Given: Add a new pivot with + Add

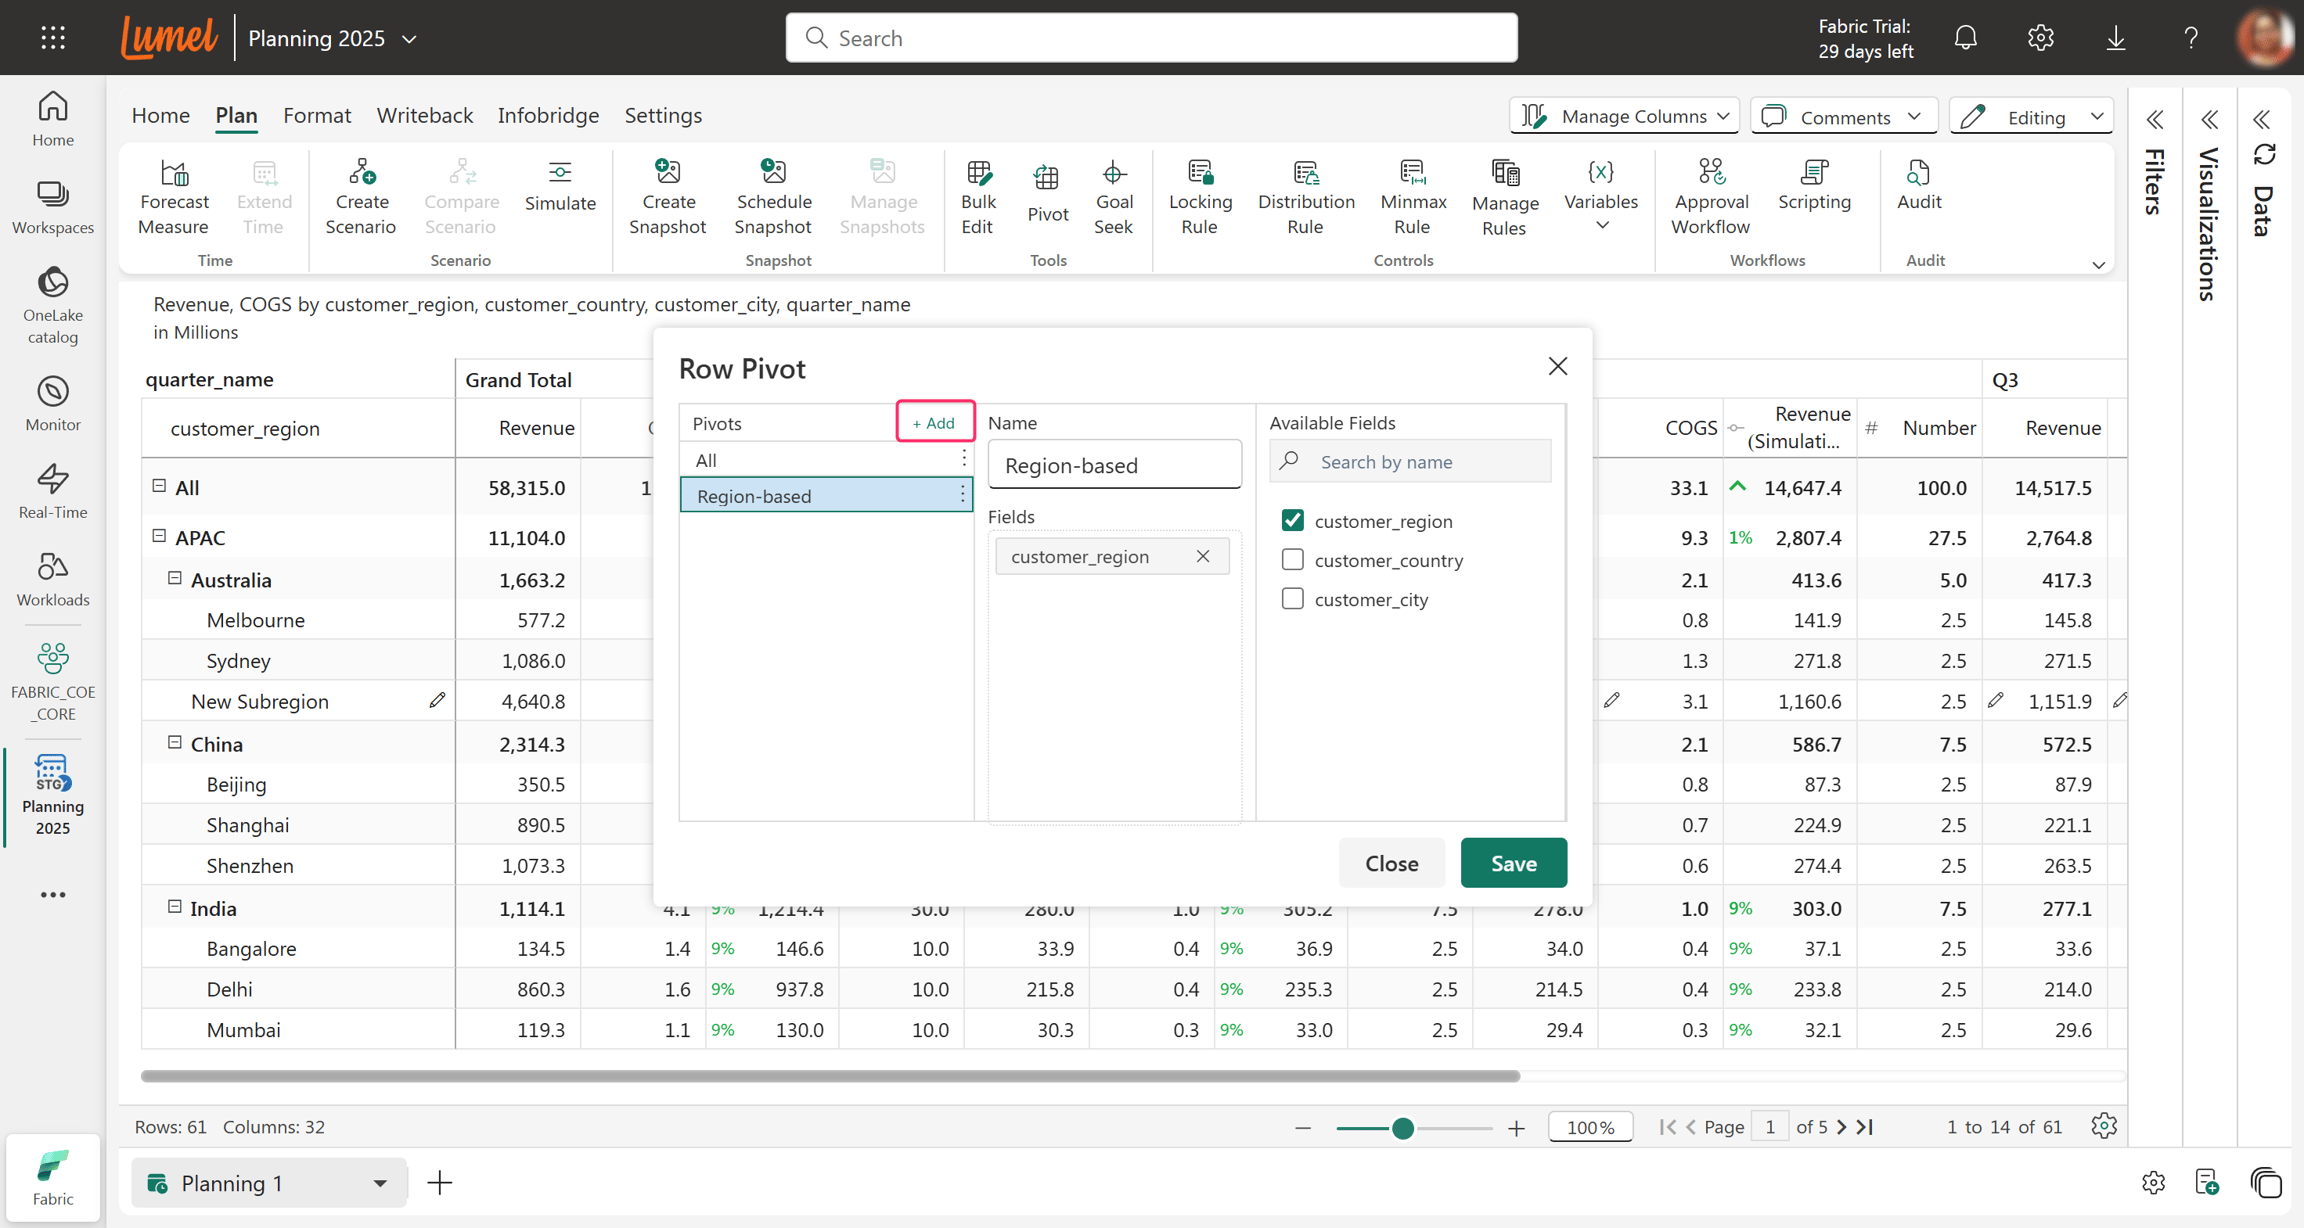Looking at the screenshot, I should tap(934, 422).
